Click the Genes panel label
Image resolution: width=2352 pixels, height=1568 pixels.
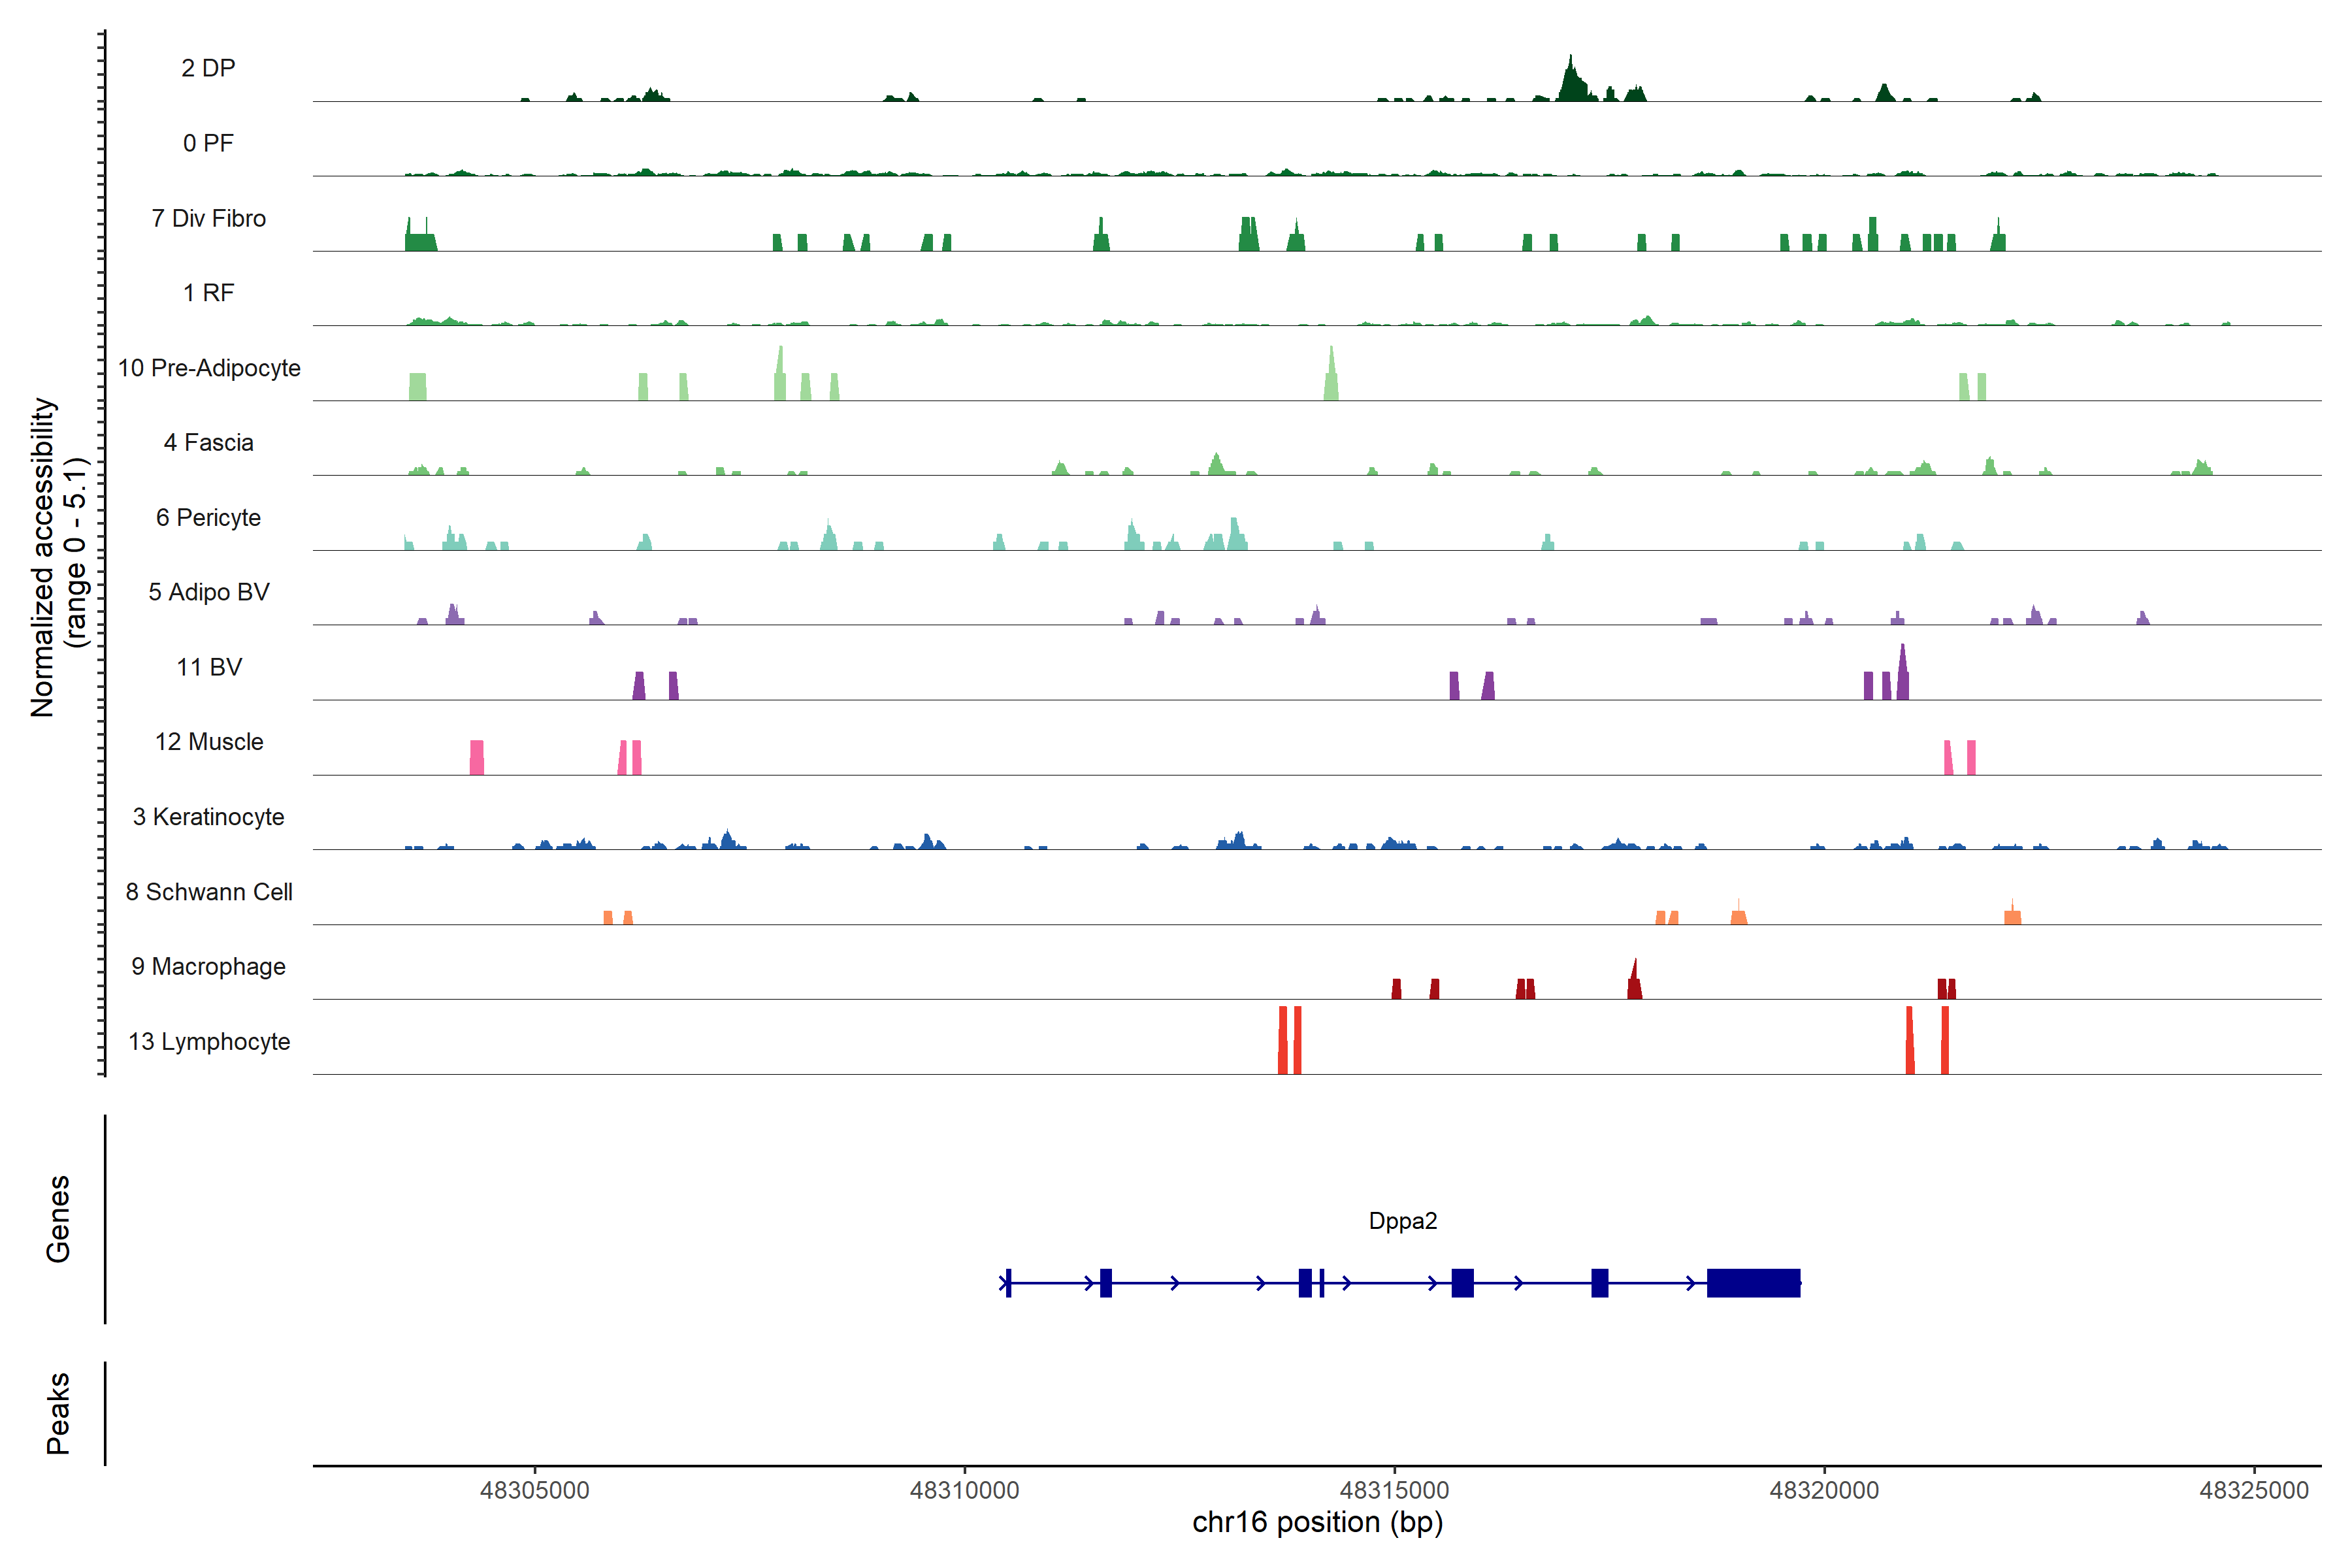coord(58,1219)
